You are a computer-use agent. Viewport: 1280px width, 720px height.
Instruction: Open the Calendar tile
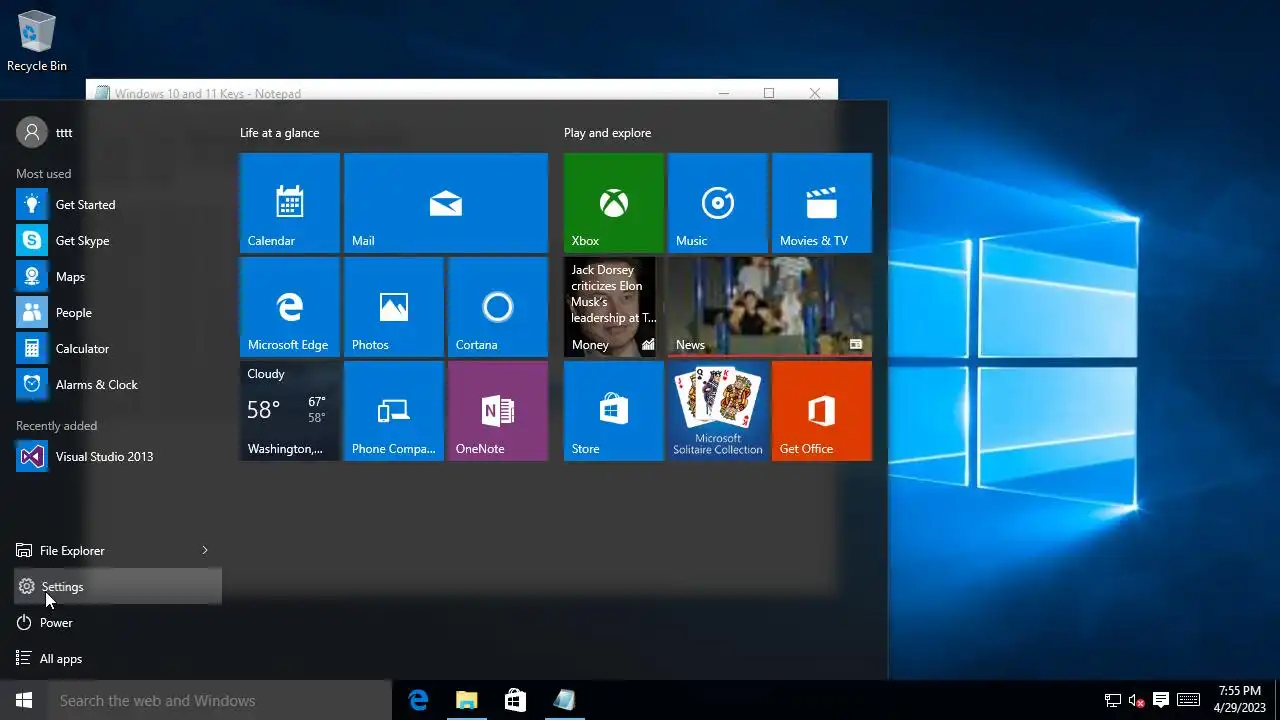[290, 203]
